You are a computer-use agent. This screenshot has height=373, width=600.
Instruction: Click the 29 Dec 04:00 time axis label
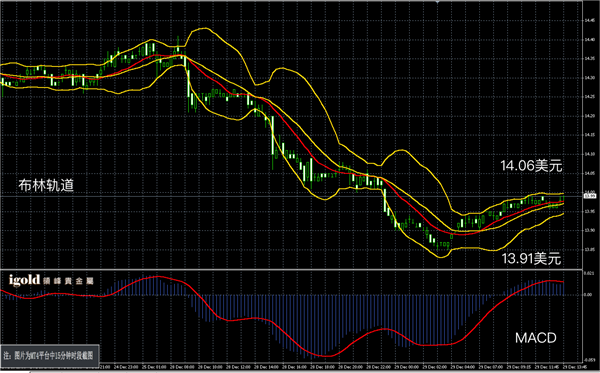[463, 367]
